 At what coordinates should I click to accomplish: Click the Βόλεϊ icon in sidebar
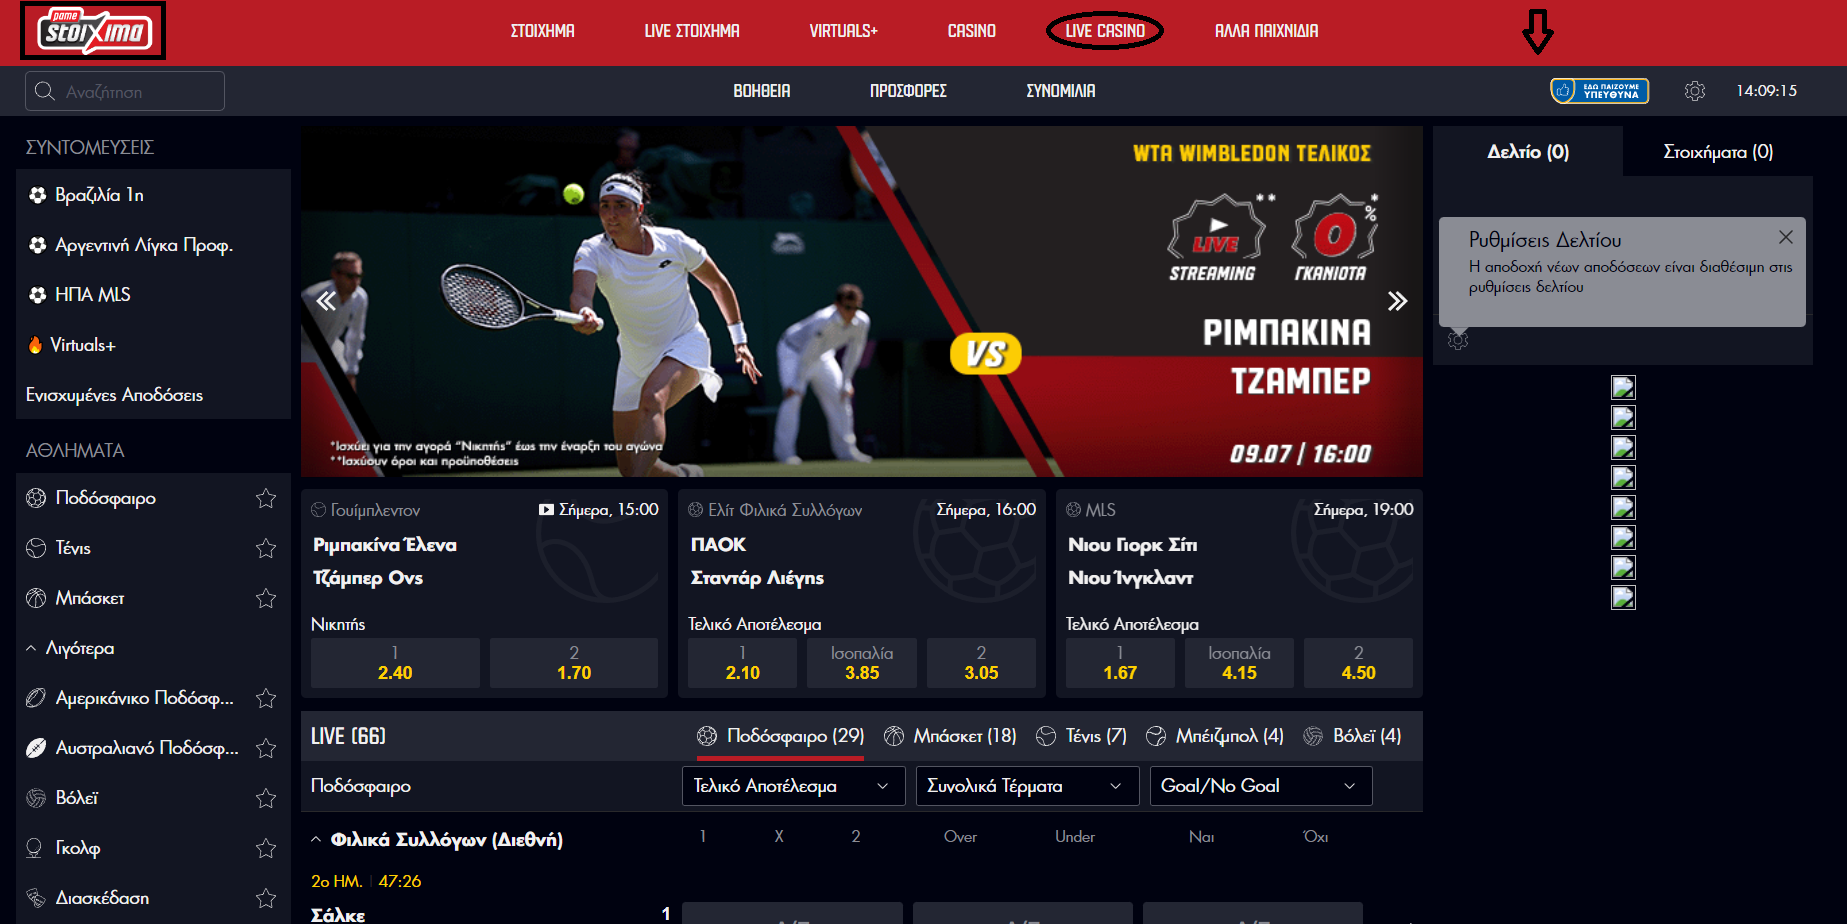tap(36, 798)
